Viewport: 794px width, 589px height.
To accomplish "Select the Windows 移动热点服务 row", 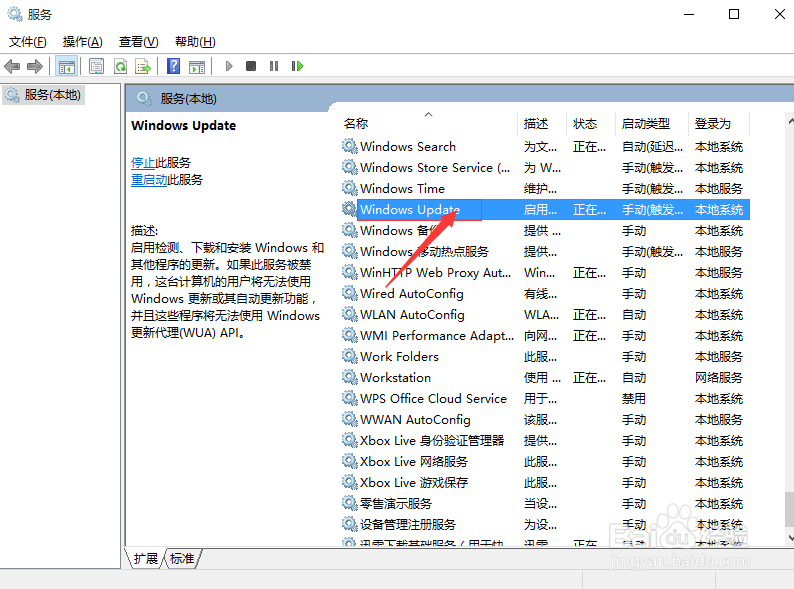I will pos(545,252).
